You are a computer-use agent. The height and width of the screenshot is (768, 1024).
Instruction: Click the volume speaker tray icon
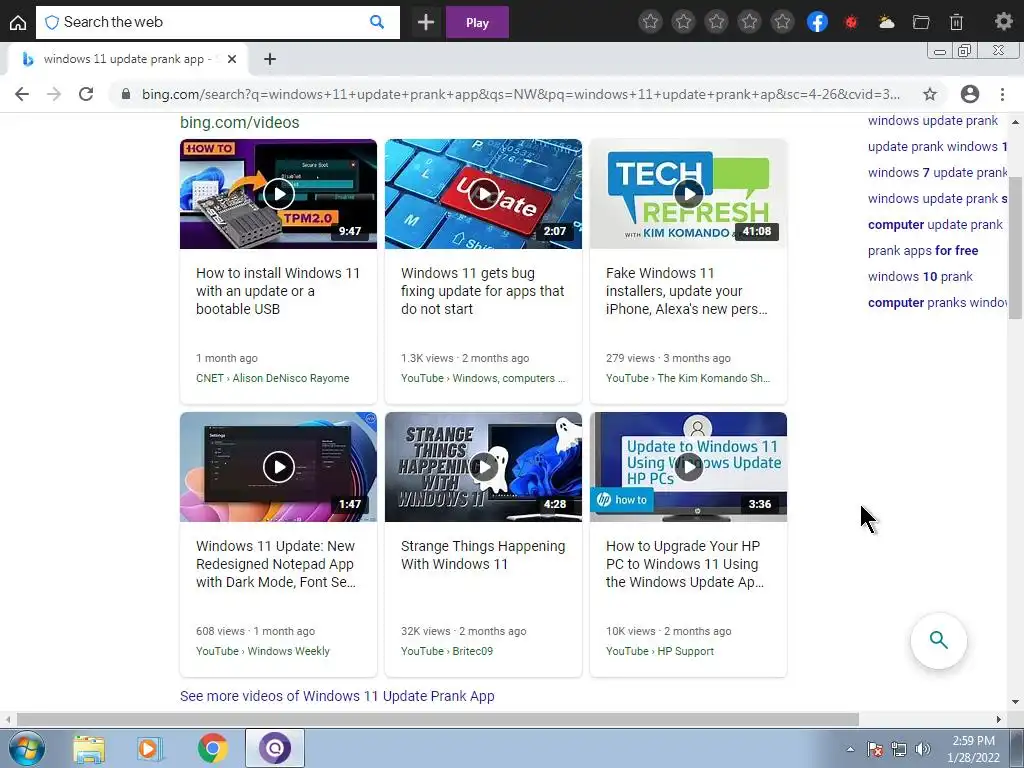pyautogui.click(x=922, y=749)
